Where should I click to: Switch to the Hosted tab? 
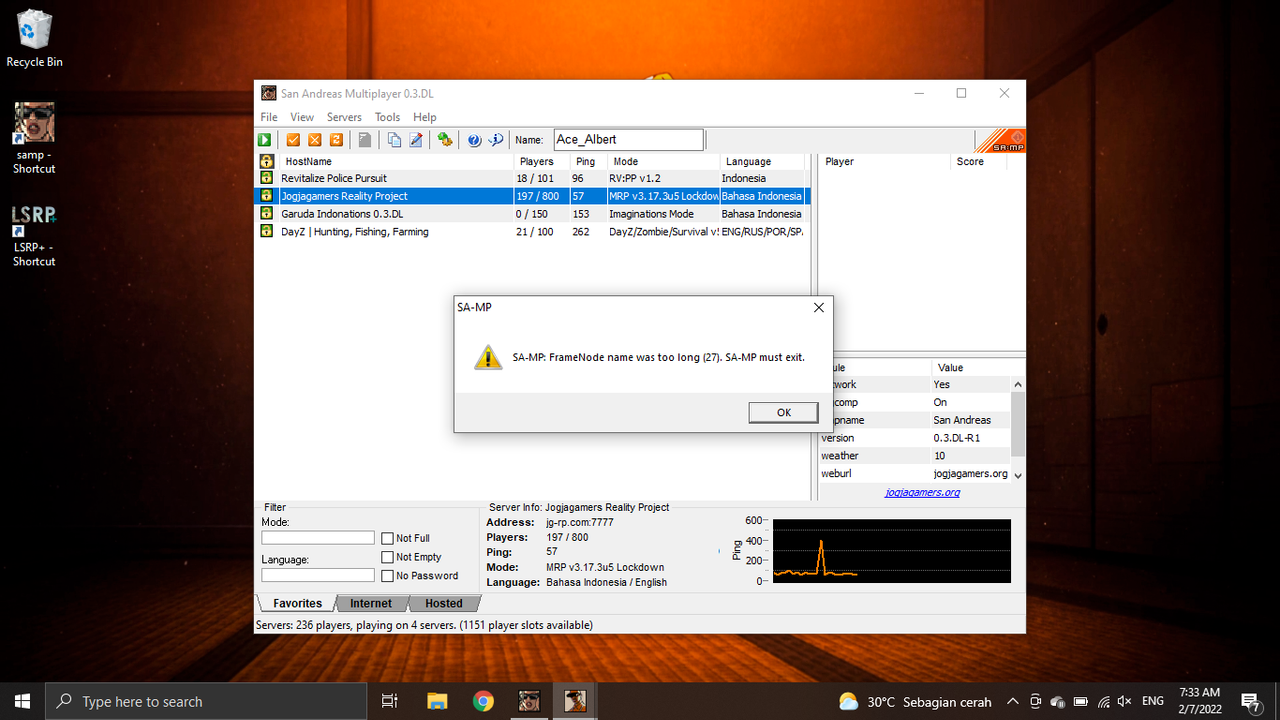point(444,603)
